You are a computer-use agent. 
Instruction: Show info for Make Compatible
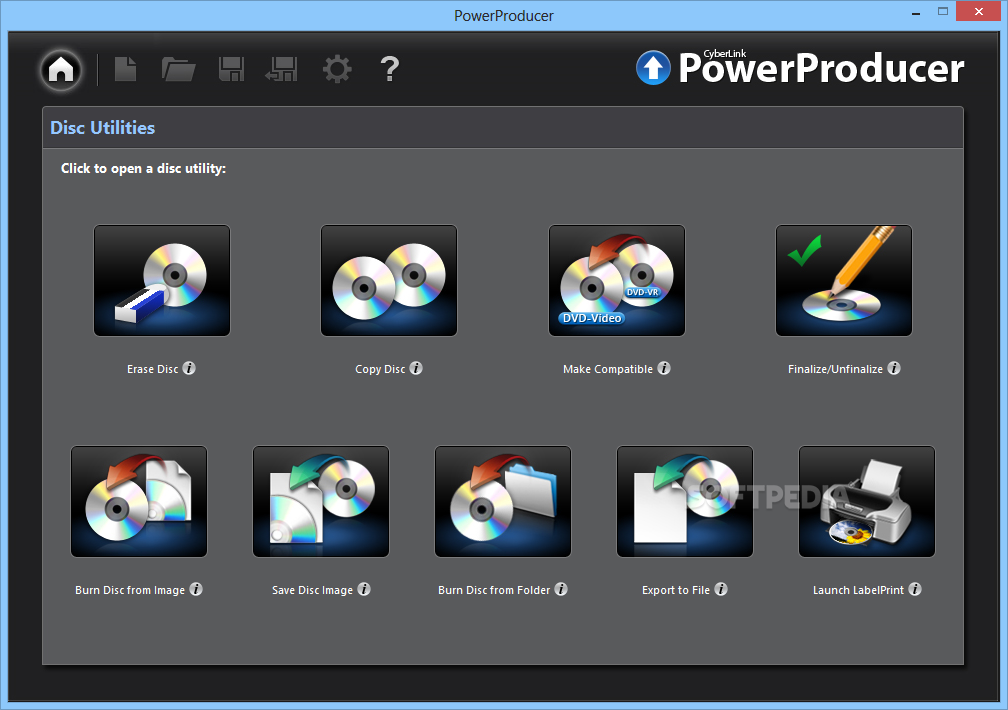(663, 368)
